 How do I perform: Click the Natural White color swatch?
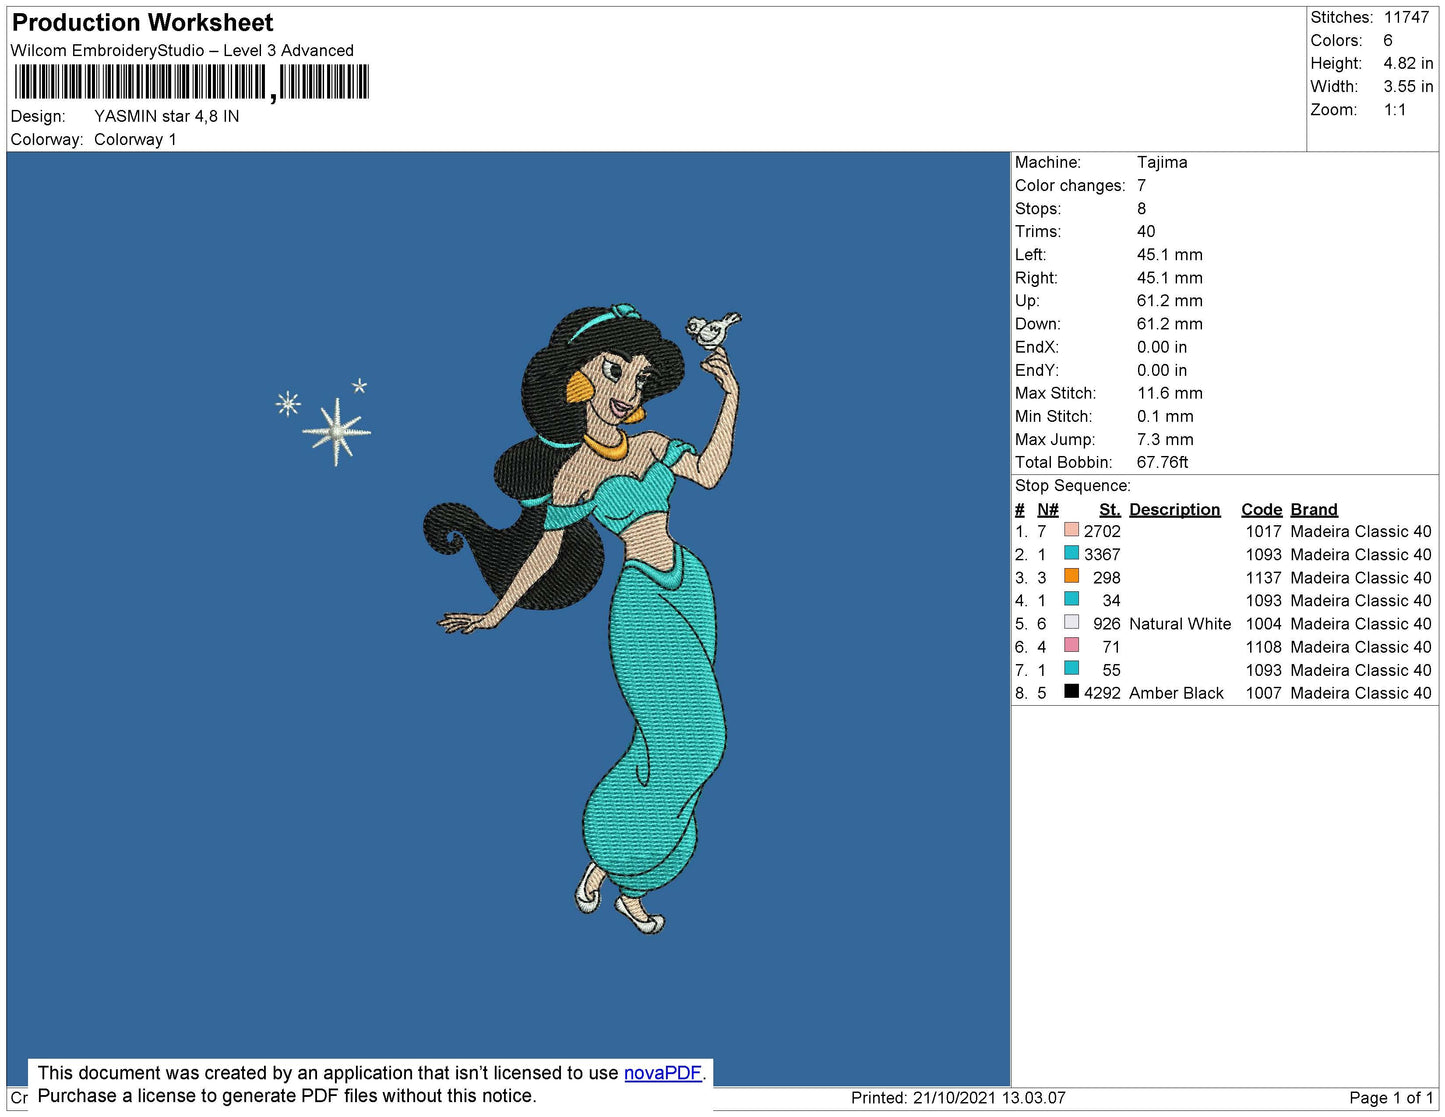(1071, 622)
